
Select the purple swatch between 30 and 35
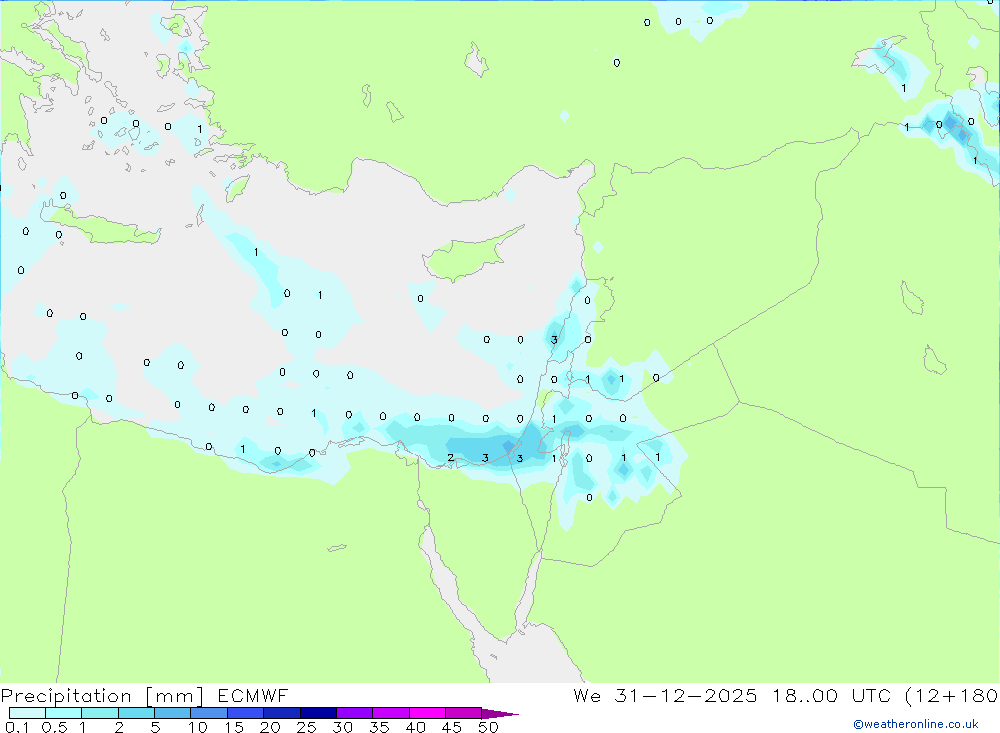click(355, 713)
